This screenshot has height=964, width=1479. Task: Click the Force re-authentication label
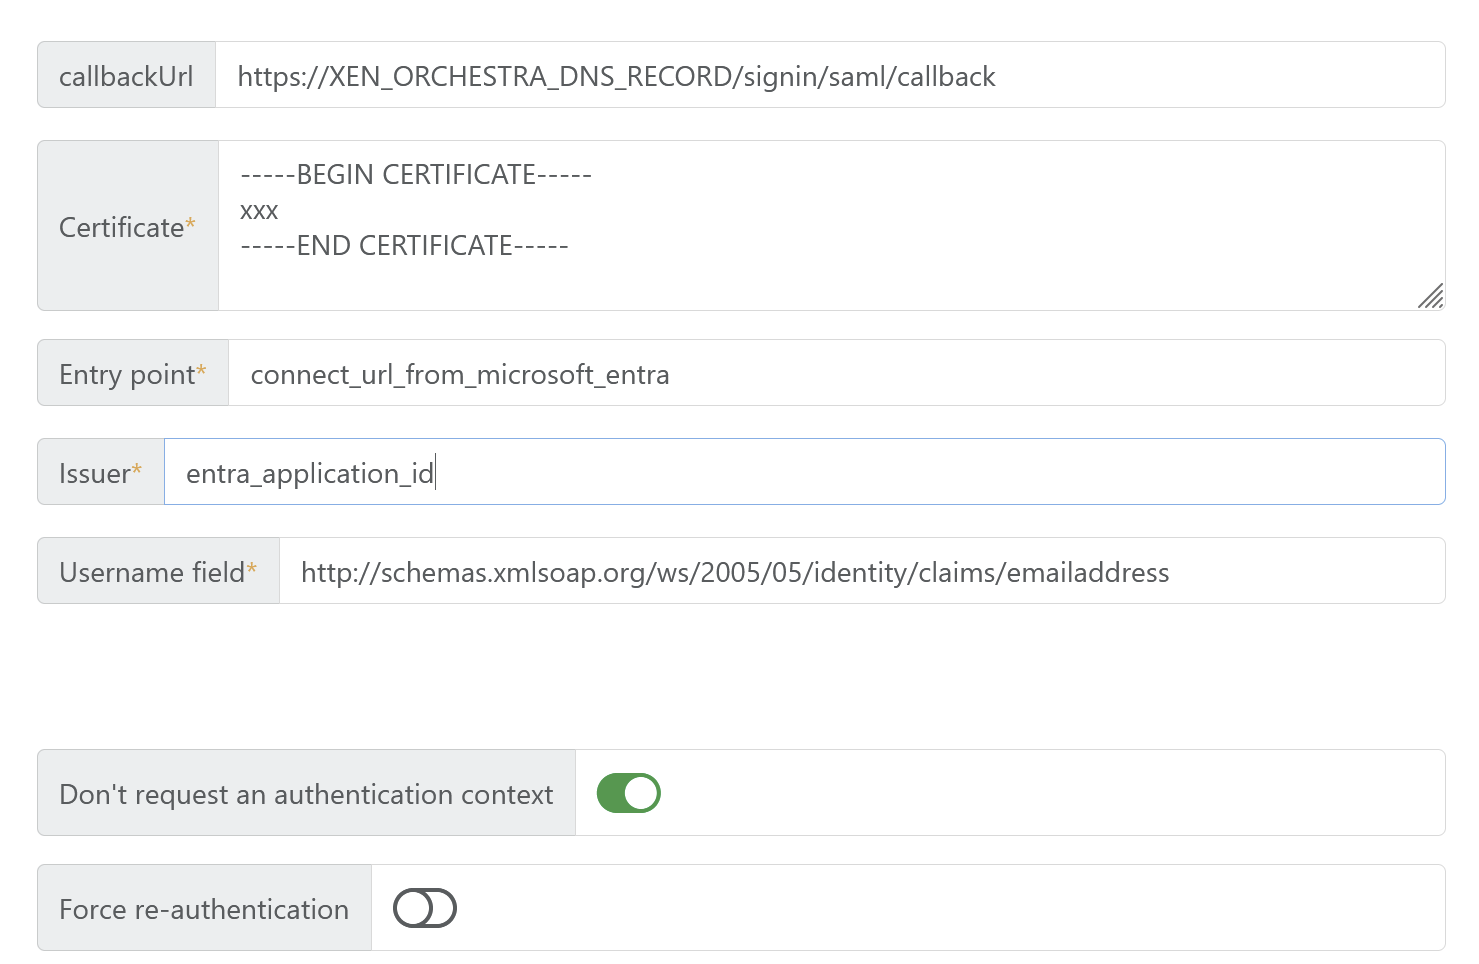204,909
